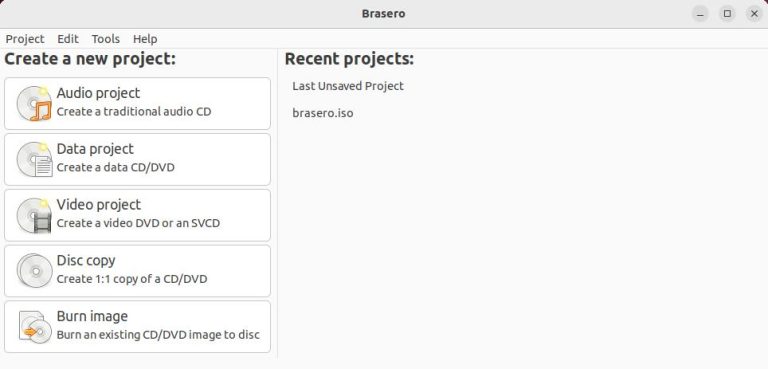The image size is (768, 369).
Task: Select Burn image to burn existing image
Action: pos(138,326)
